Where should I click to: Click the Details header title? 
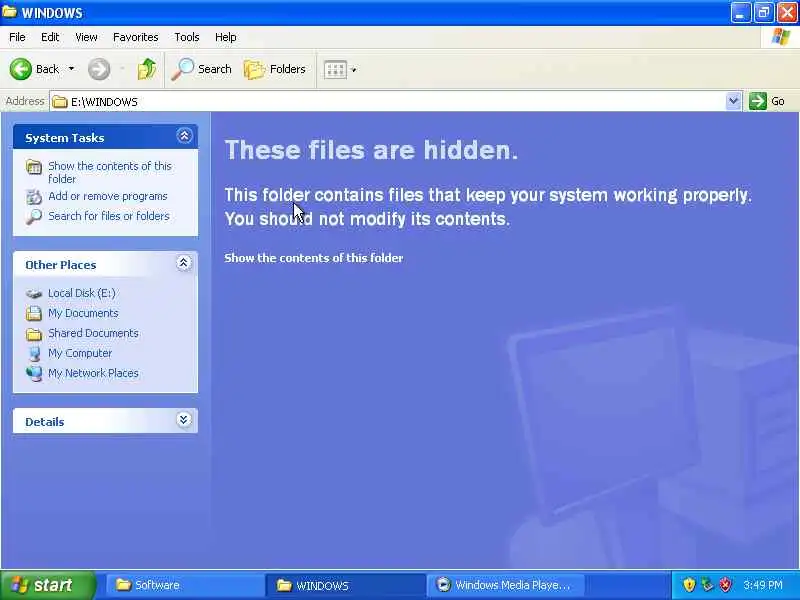coord(45,422)
